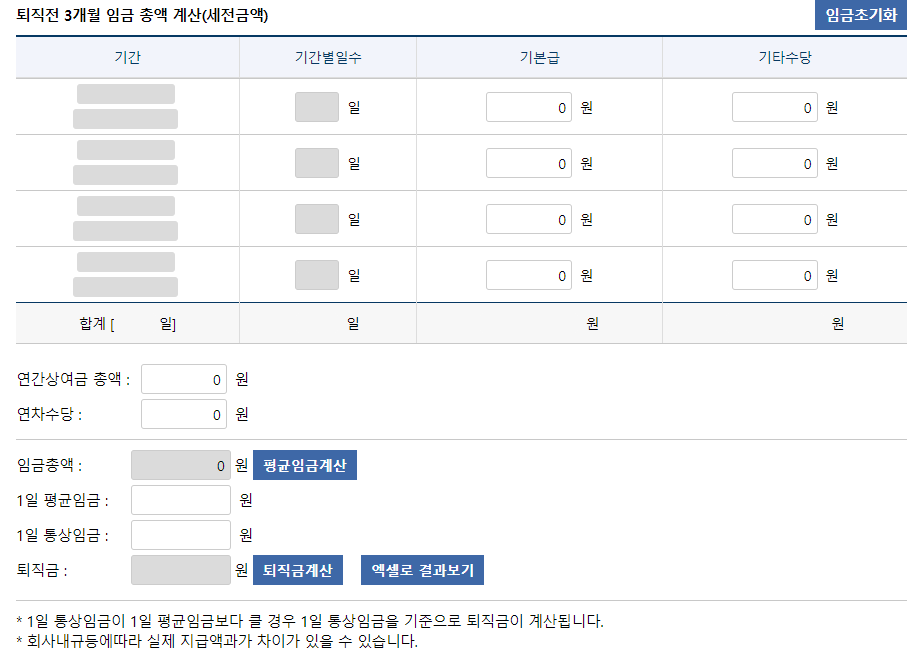Viewport: 917px width, 660px height.
Task: Click first row 기간별일수 days box
Action: [x=316, y=107]
